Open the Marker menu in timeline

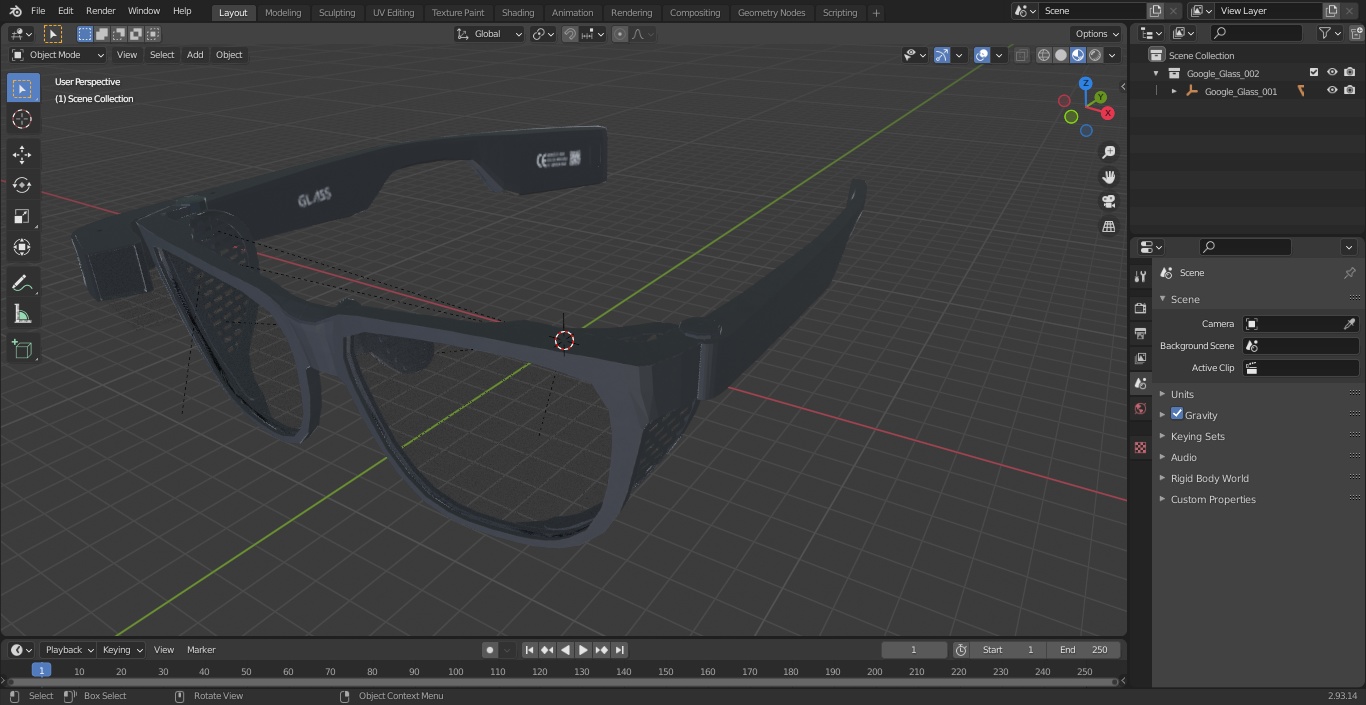click(201, 650)
